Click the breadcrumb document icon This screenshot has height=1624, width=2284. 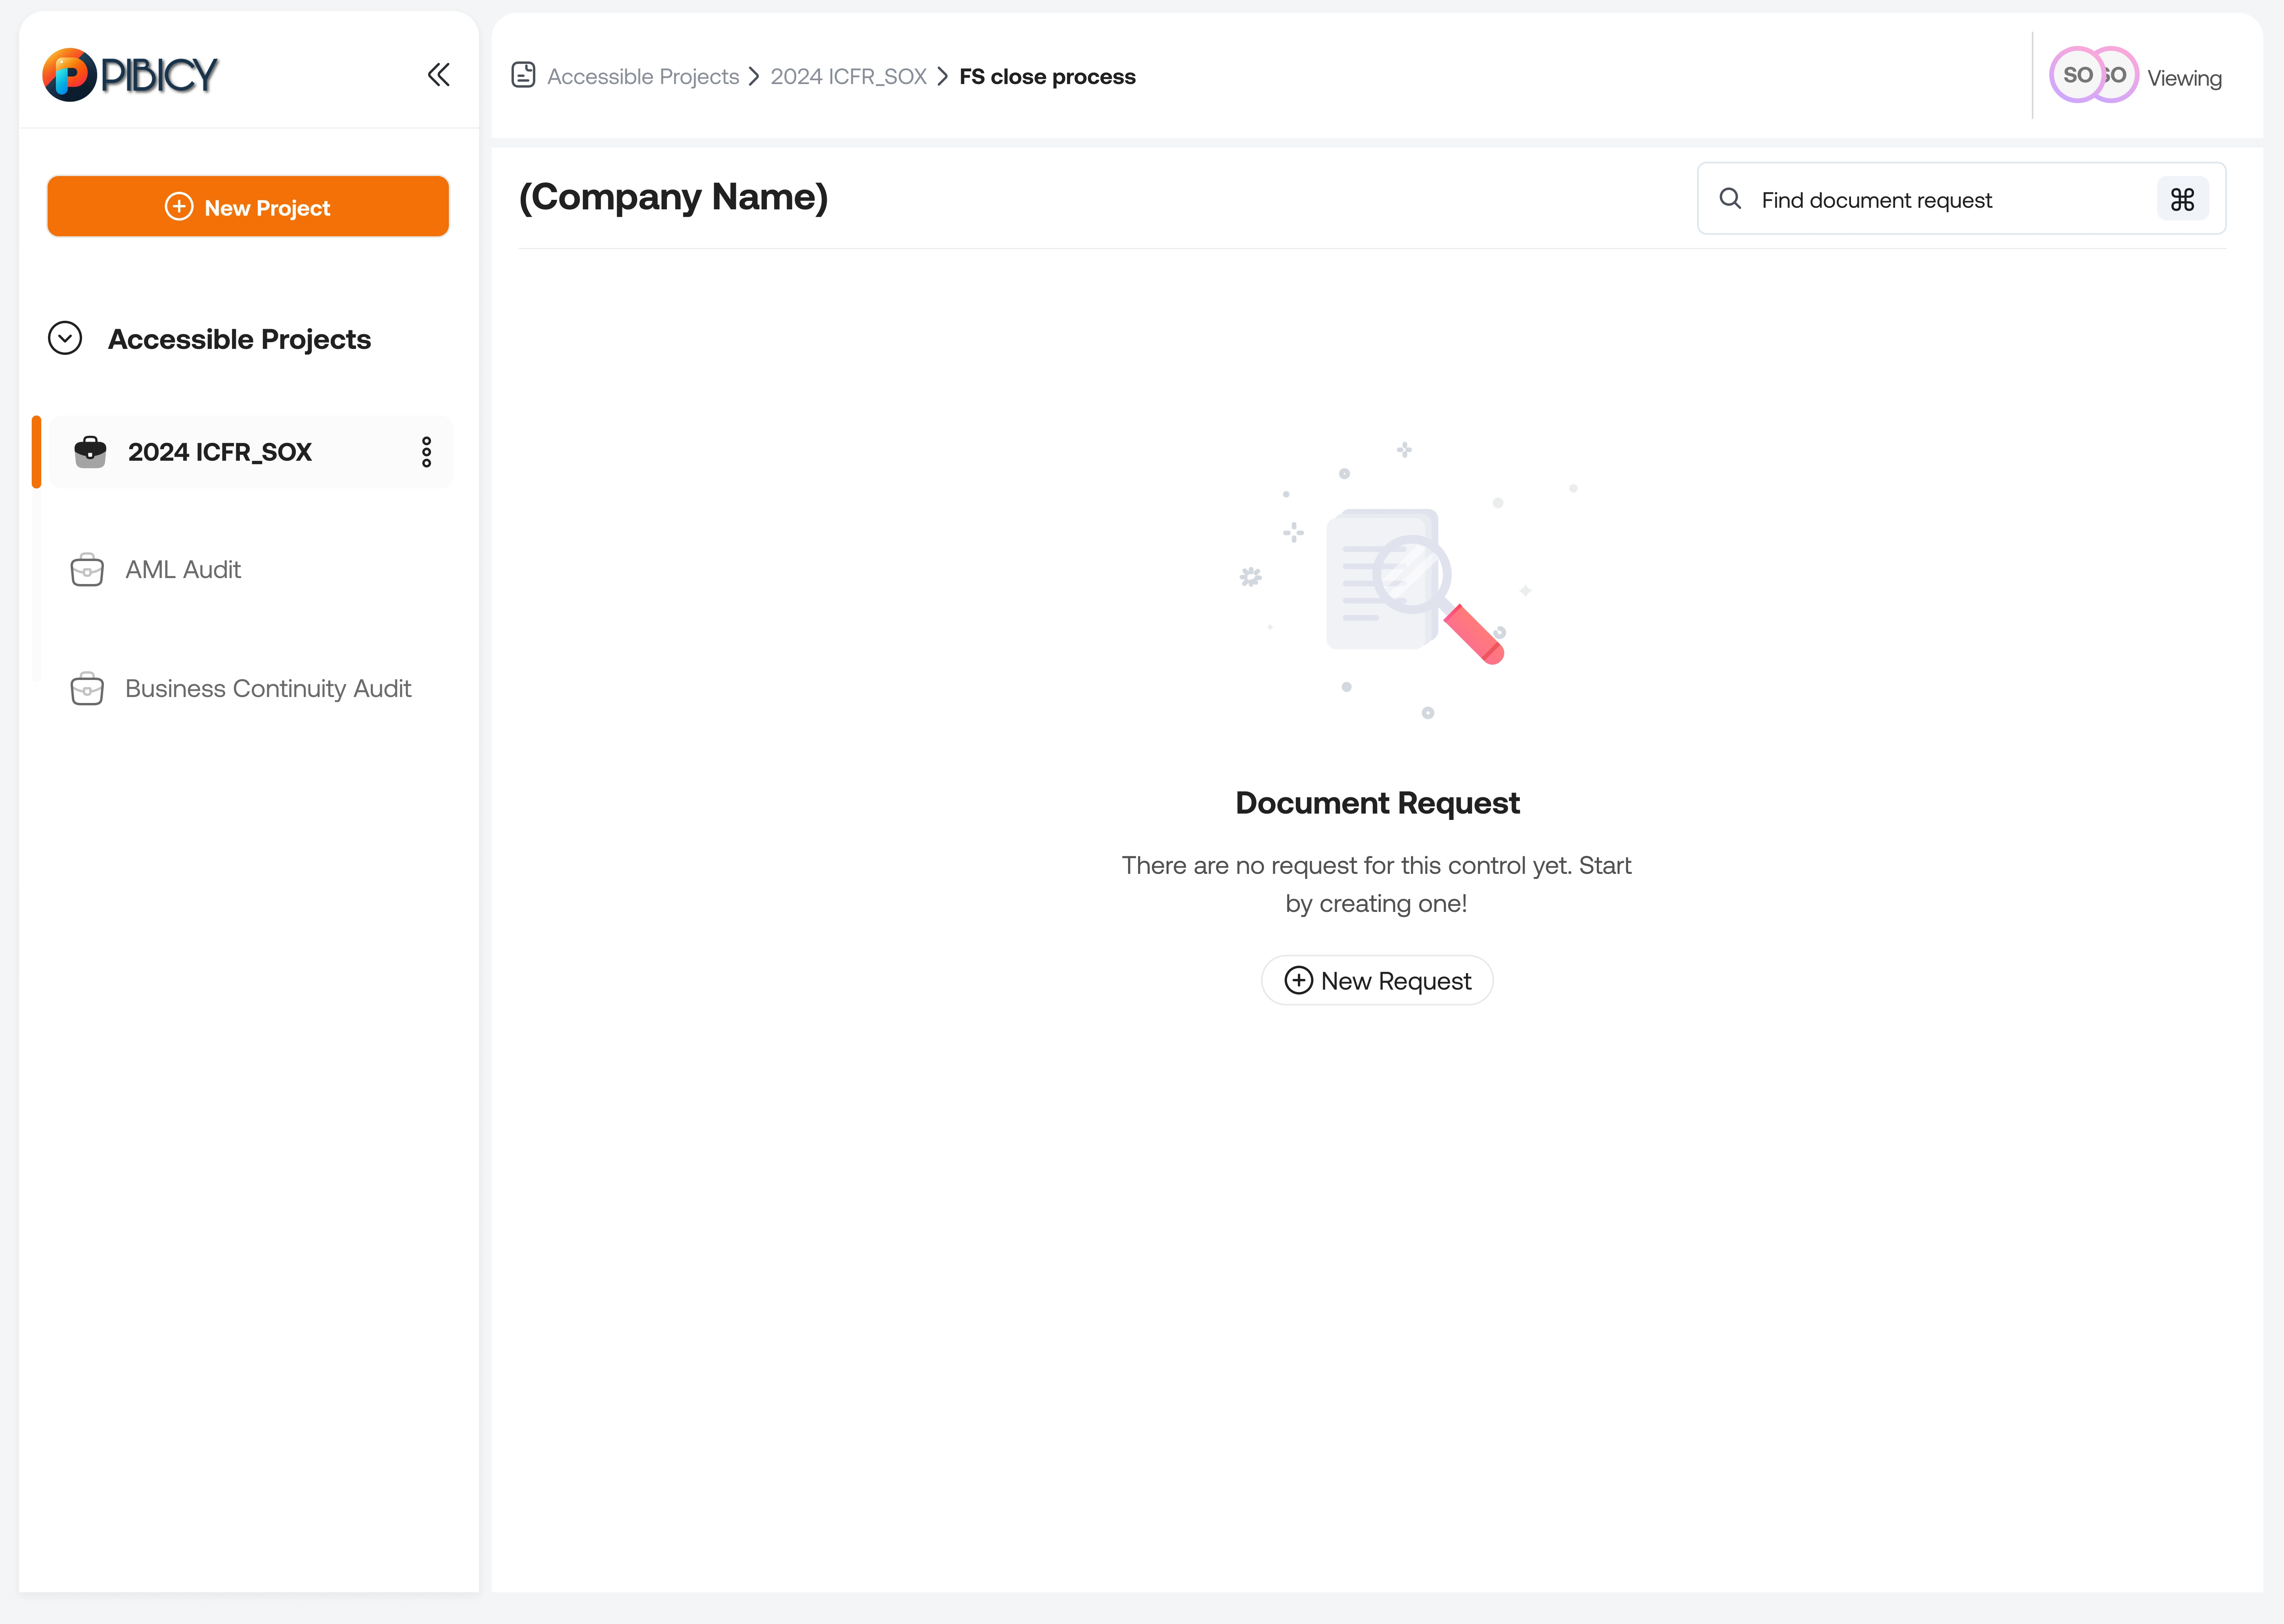(523, 75)
